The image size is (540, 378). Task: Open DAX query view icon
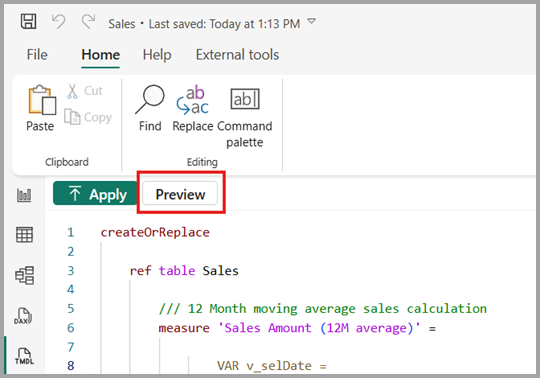tap(23, 316)
